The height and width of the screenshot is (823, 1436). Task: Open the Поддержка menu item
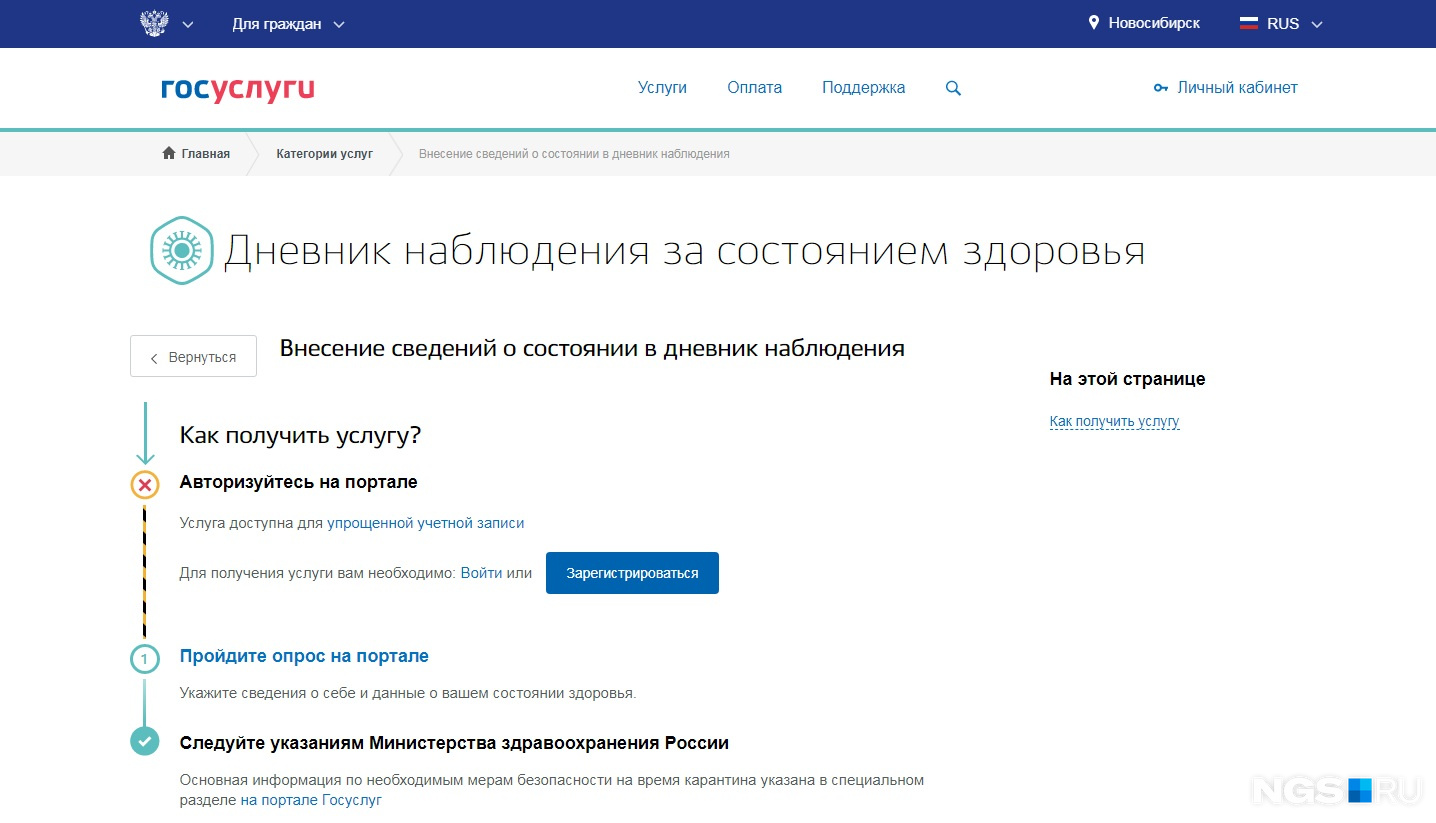click(x=864, y=88)
